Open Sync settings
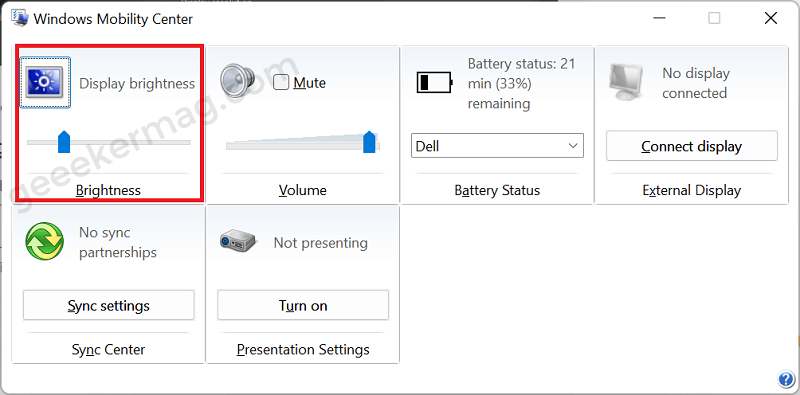 click(x=109, y=305)
